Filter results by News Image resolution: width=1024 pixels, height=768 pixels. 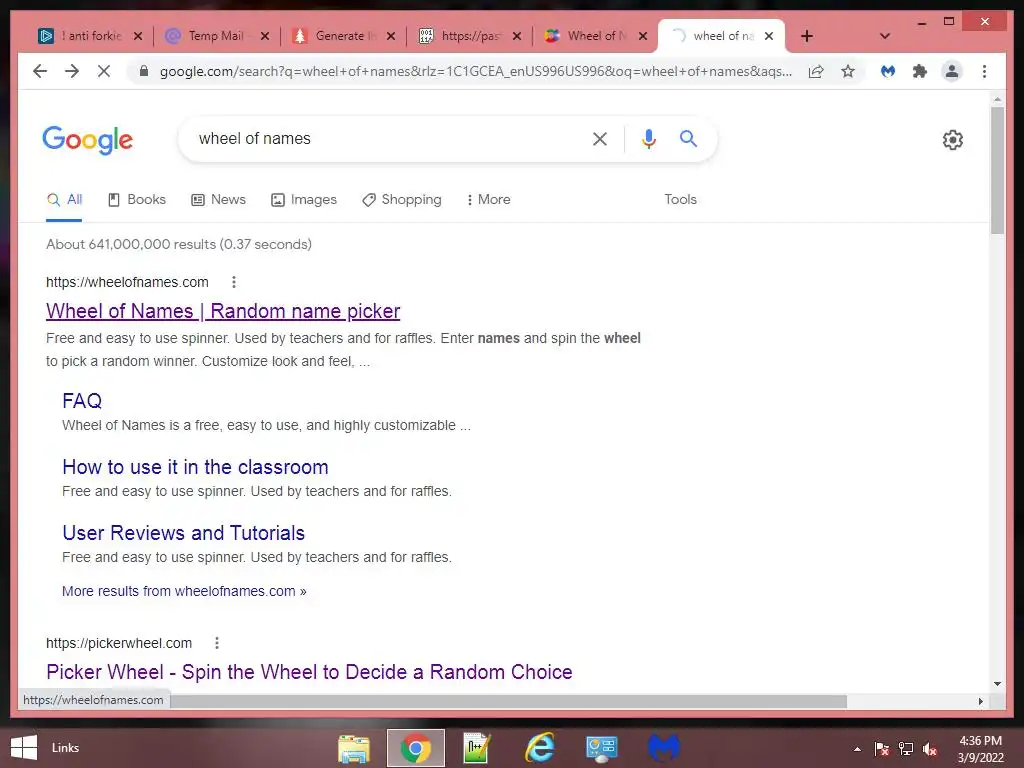point(218,200)
